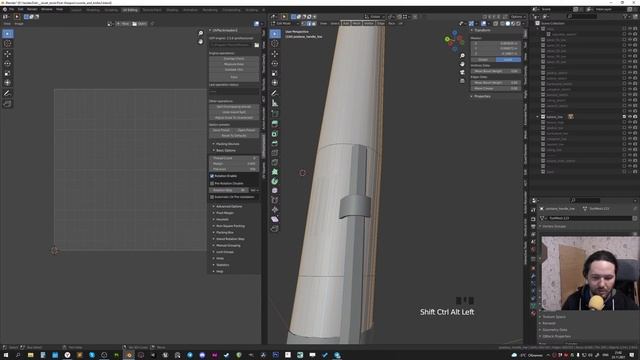Expand the Basic Options section
Image resolution: width=640 pixels, height=360 pixels.
tap(225, 150)
